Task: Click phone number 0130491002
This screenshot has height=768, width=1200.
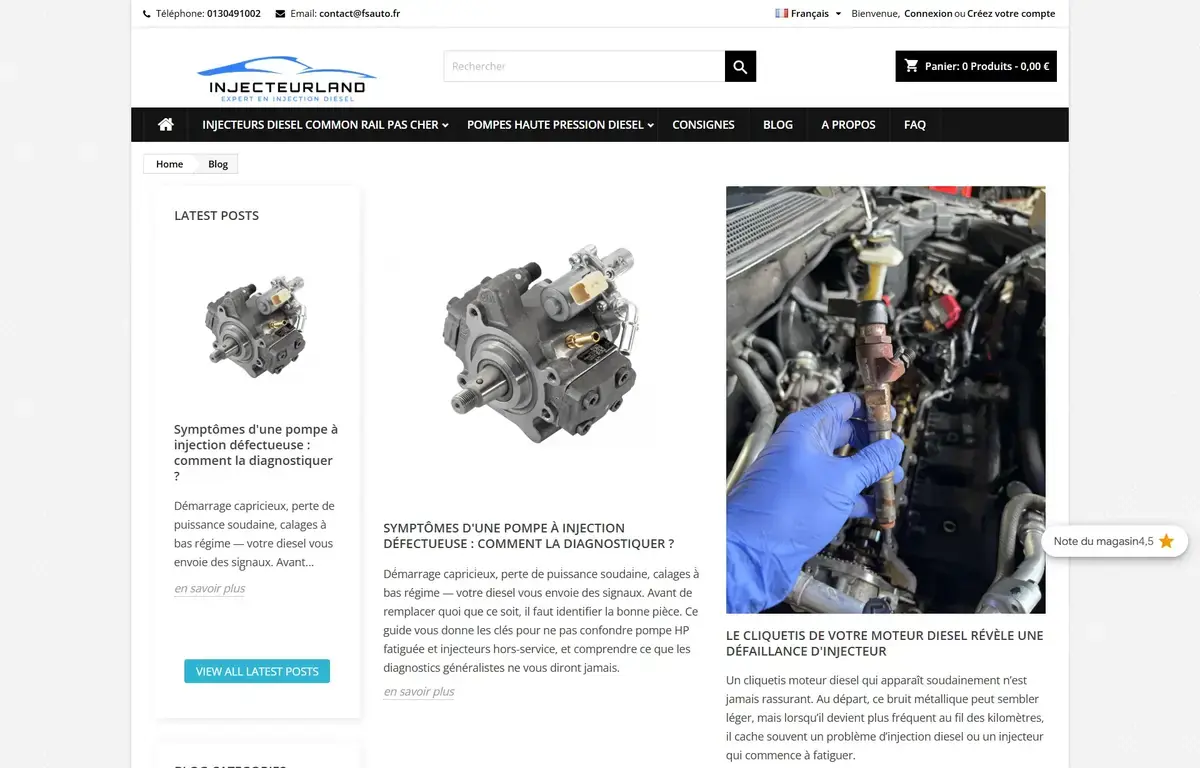Action: coord(234,14)
